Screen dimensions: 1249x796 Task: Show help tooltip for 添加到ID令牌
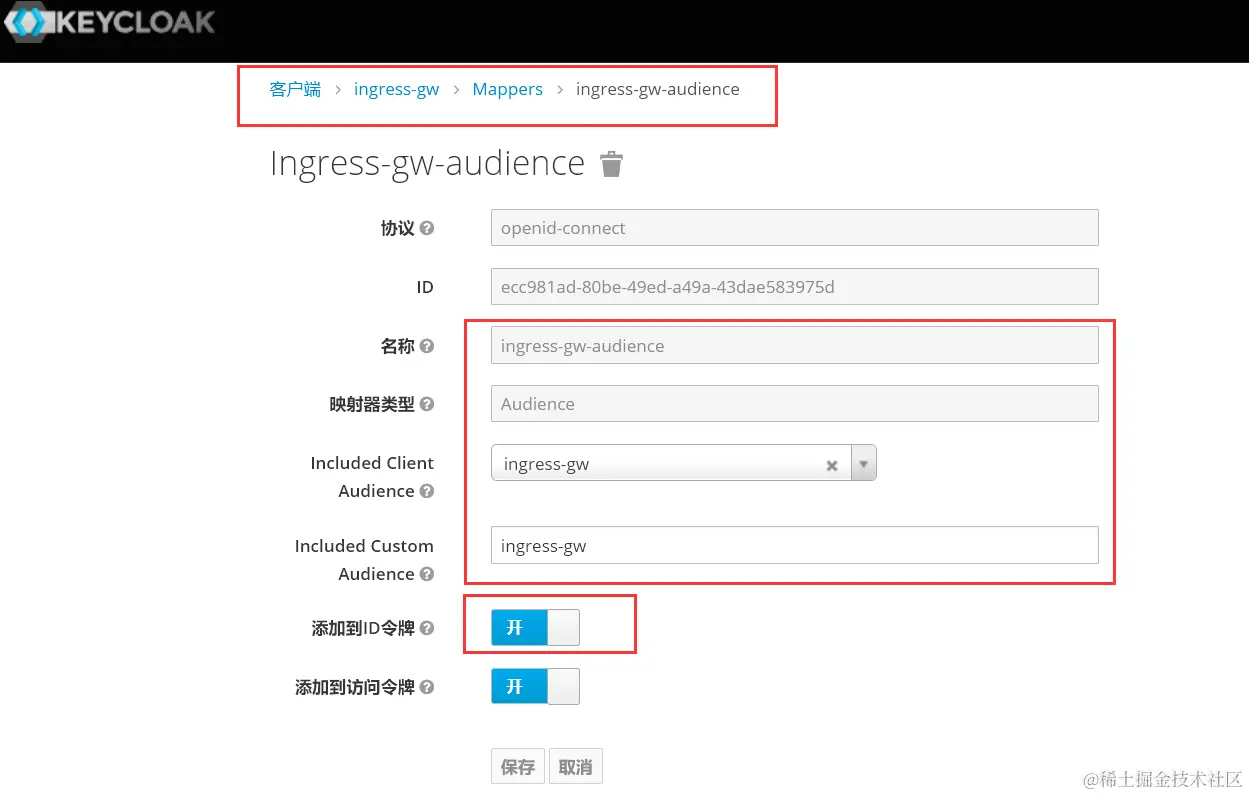point(427,629)
